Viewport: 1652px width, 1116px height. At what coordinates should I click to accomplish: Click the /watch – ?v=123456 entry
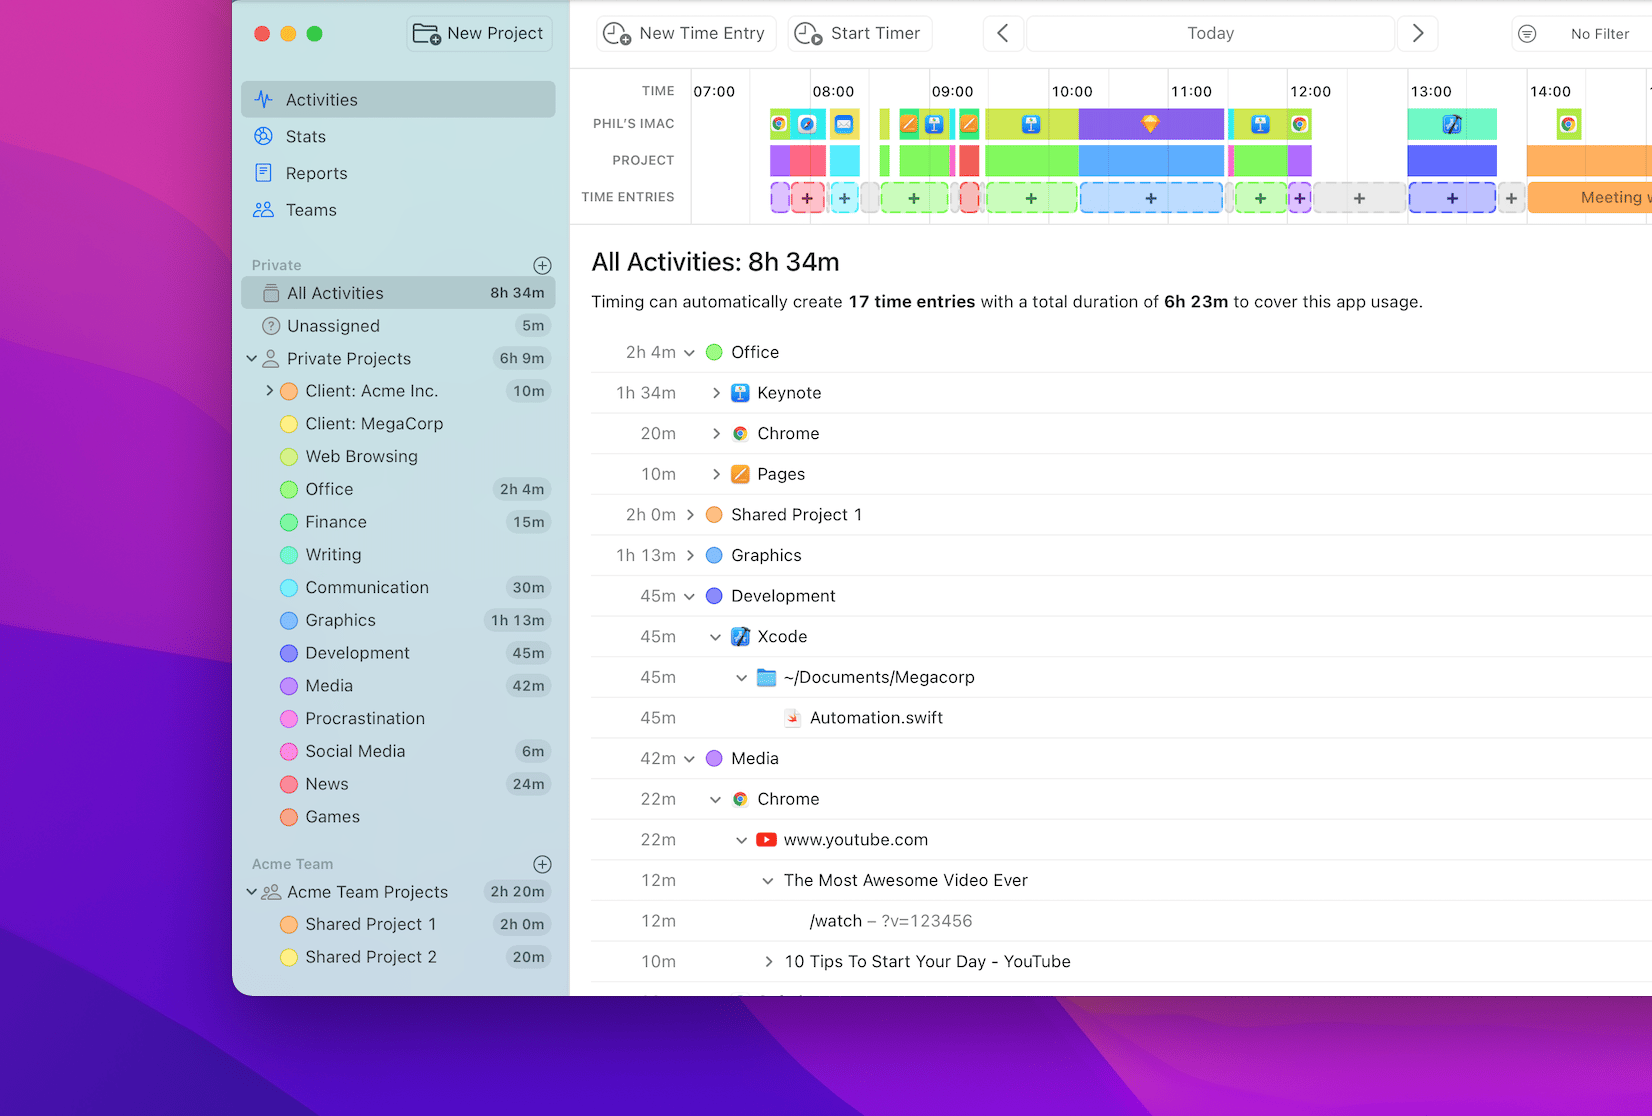[890, 921]
